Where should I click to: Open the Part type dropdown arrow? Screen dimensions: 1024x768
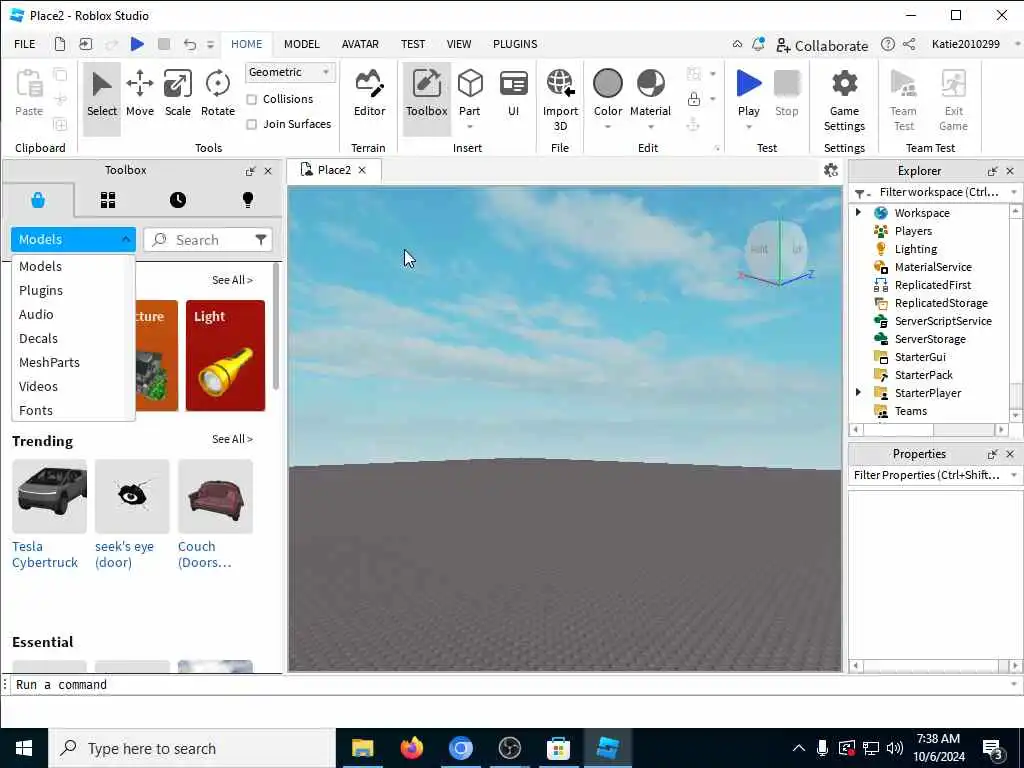point(470,127)
